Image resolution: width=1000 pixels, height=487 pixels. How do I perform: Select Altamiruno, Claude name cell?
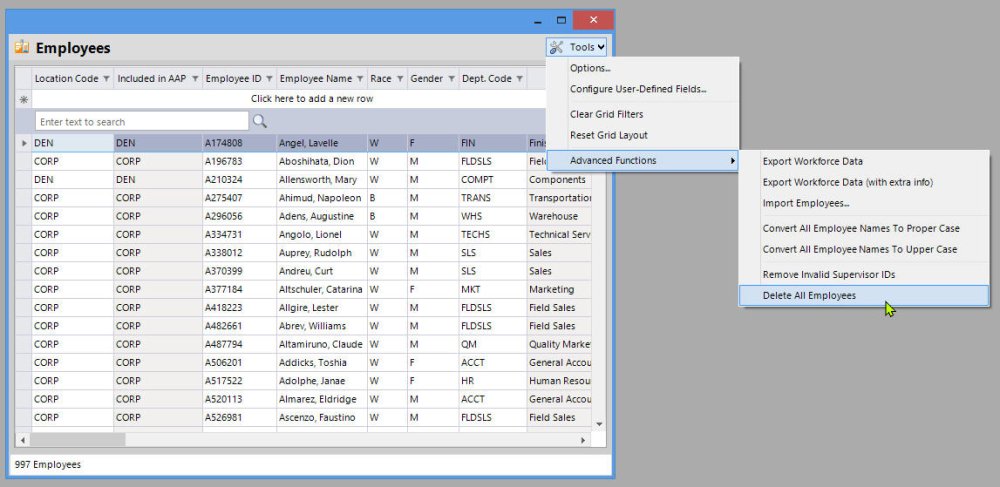click(321, 344)
